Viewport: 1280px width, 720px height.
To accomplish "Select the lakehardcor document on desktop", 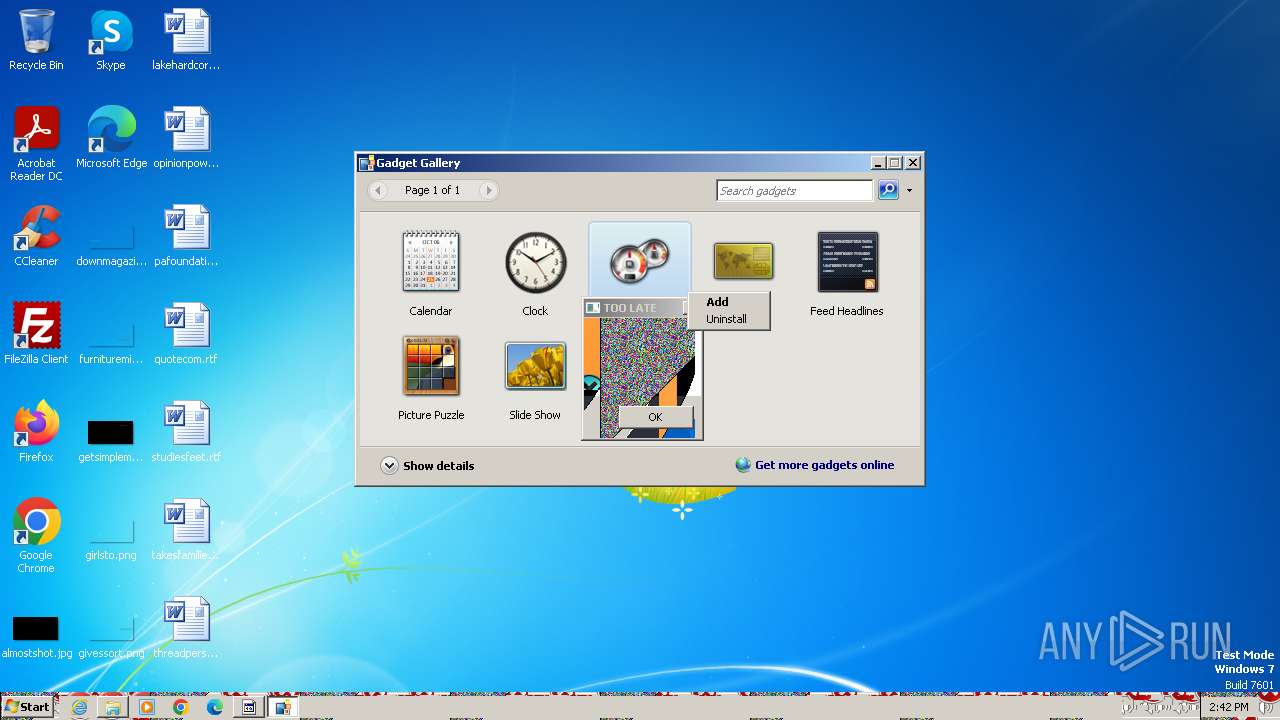I will point(186,41).
